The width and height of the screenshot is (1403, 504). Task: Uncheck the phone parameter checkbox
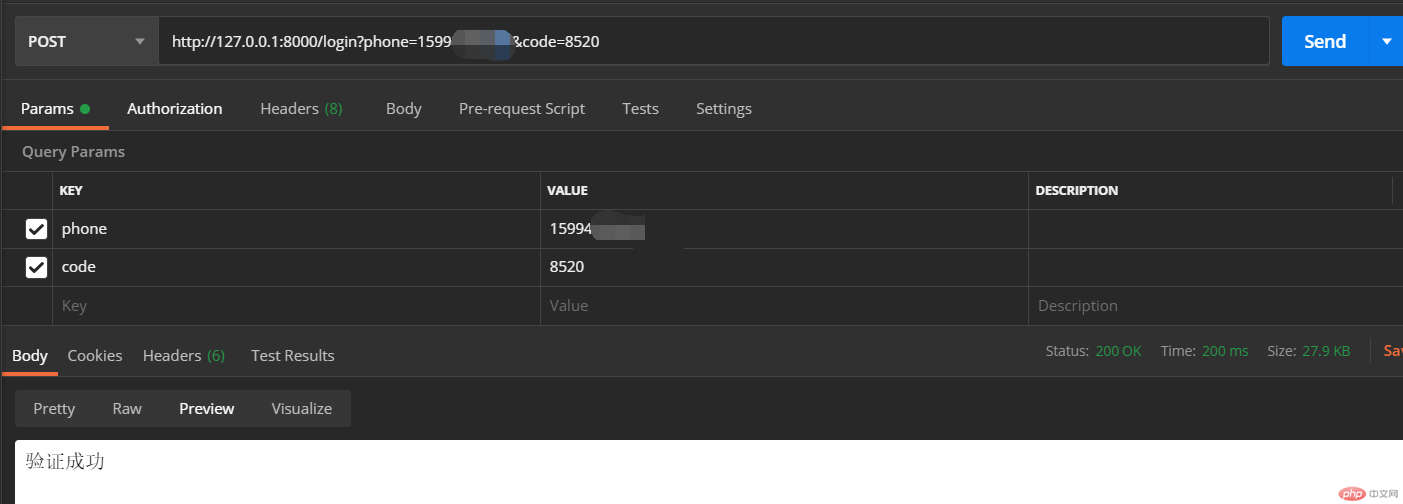[36, 229]
